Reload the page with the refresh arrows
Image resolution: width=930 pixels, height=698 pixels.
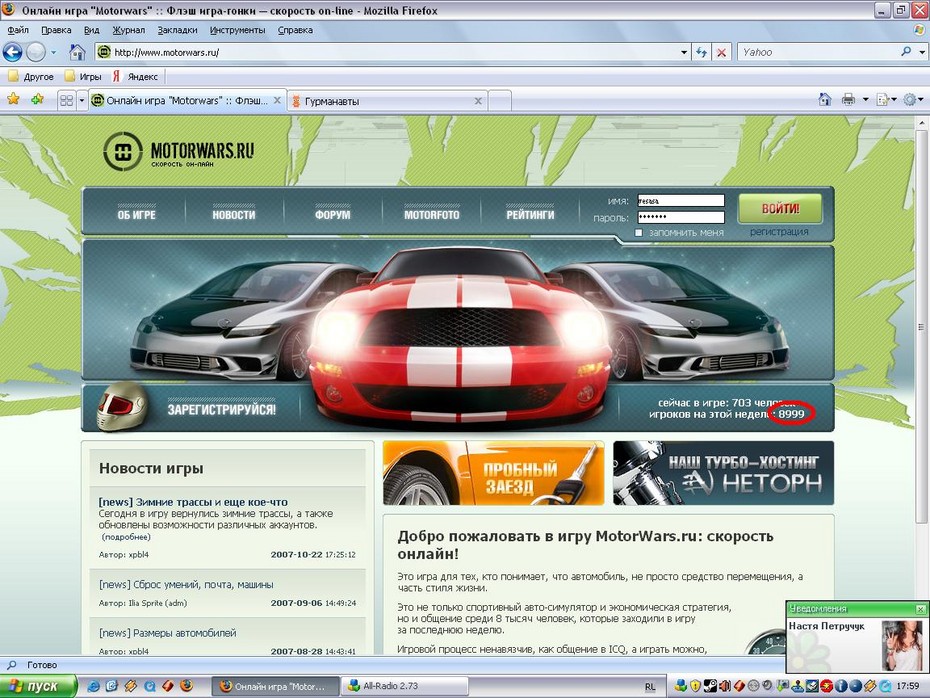tap(702, 52)
